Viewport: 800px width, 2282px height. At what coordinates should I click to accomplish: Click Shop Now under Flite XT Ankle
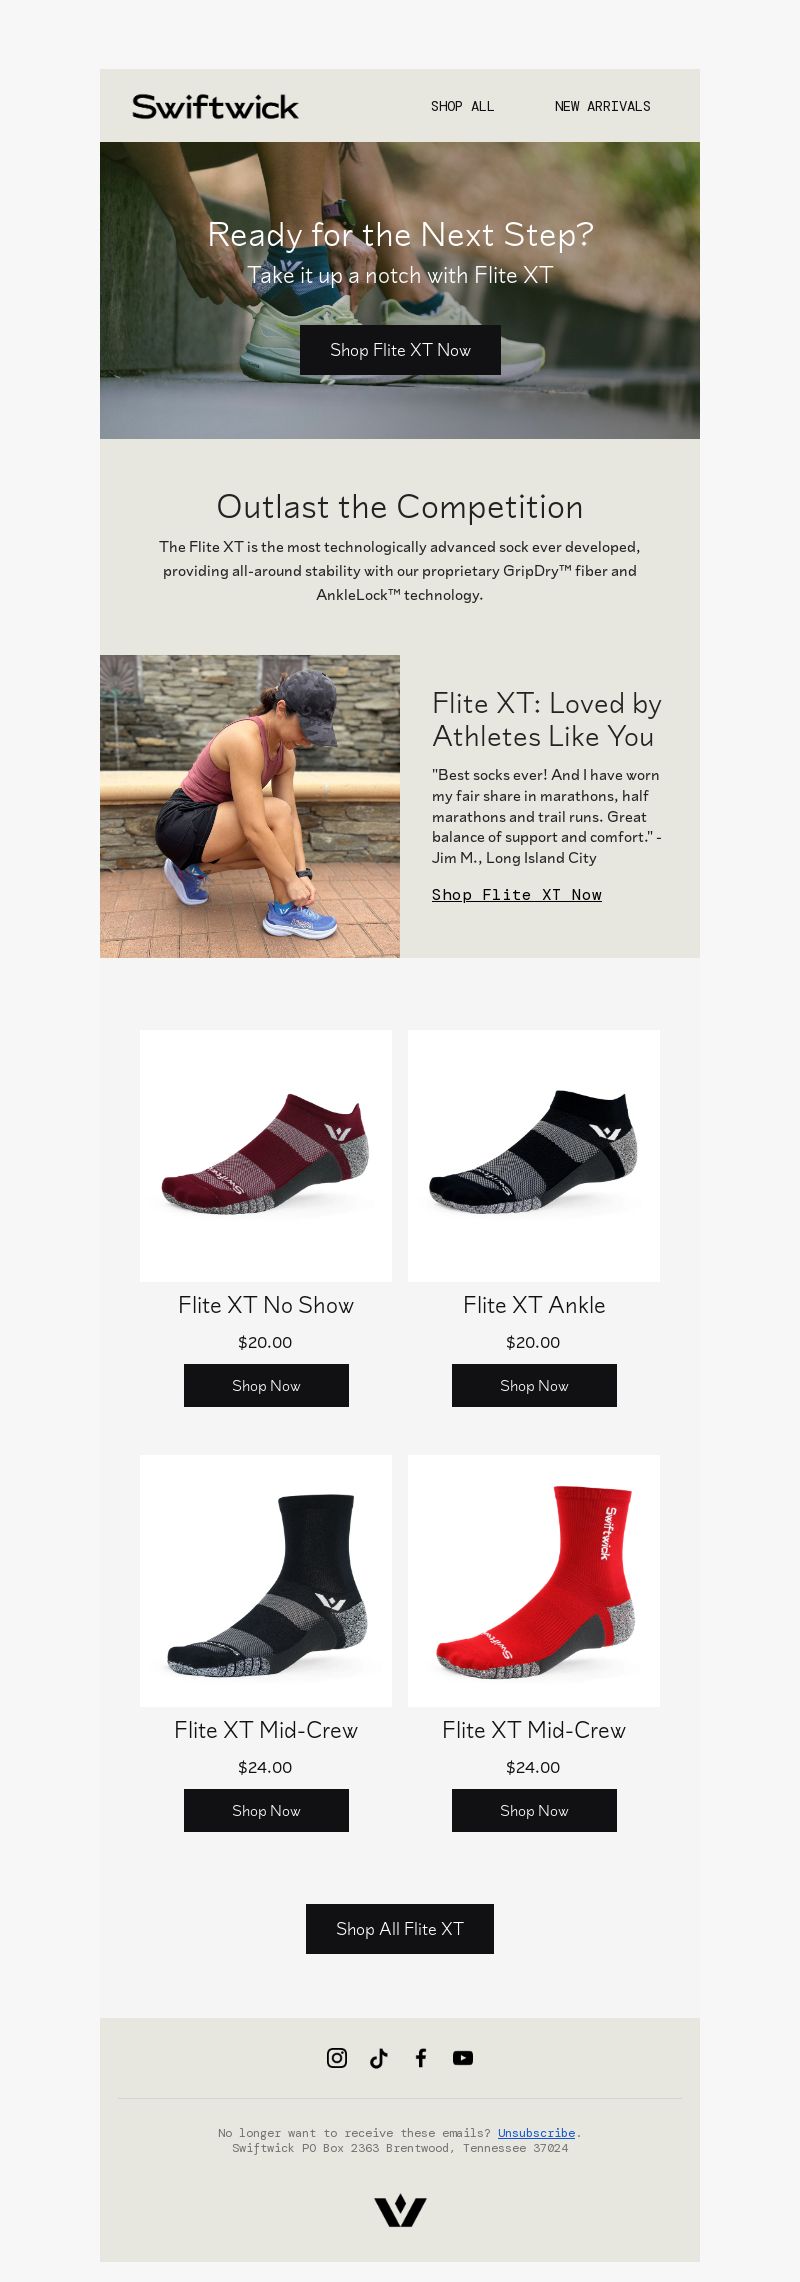534,1385
